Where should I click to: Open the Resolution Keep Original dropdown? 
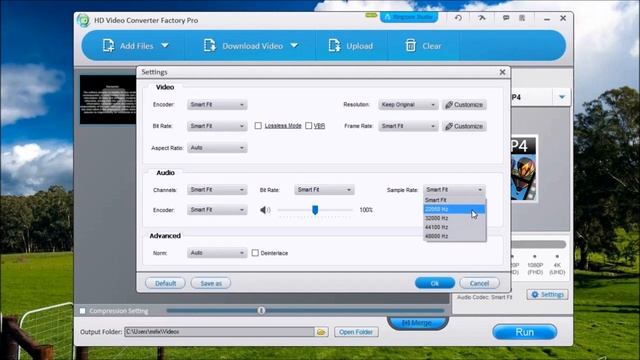[x=408, y=104]
